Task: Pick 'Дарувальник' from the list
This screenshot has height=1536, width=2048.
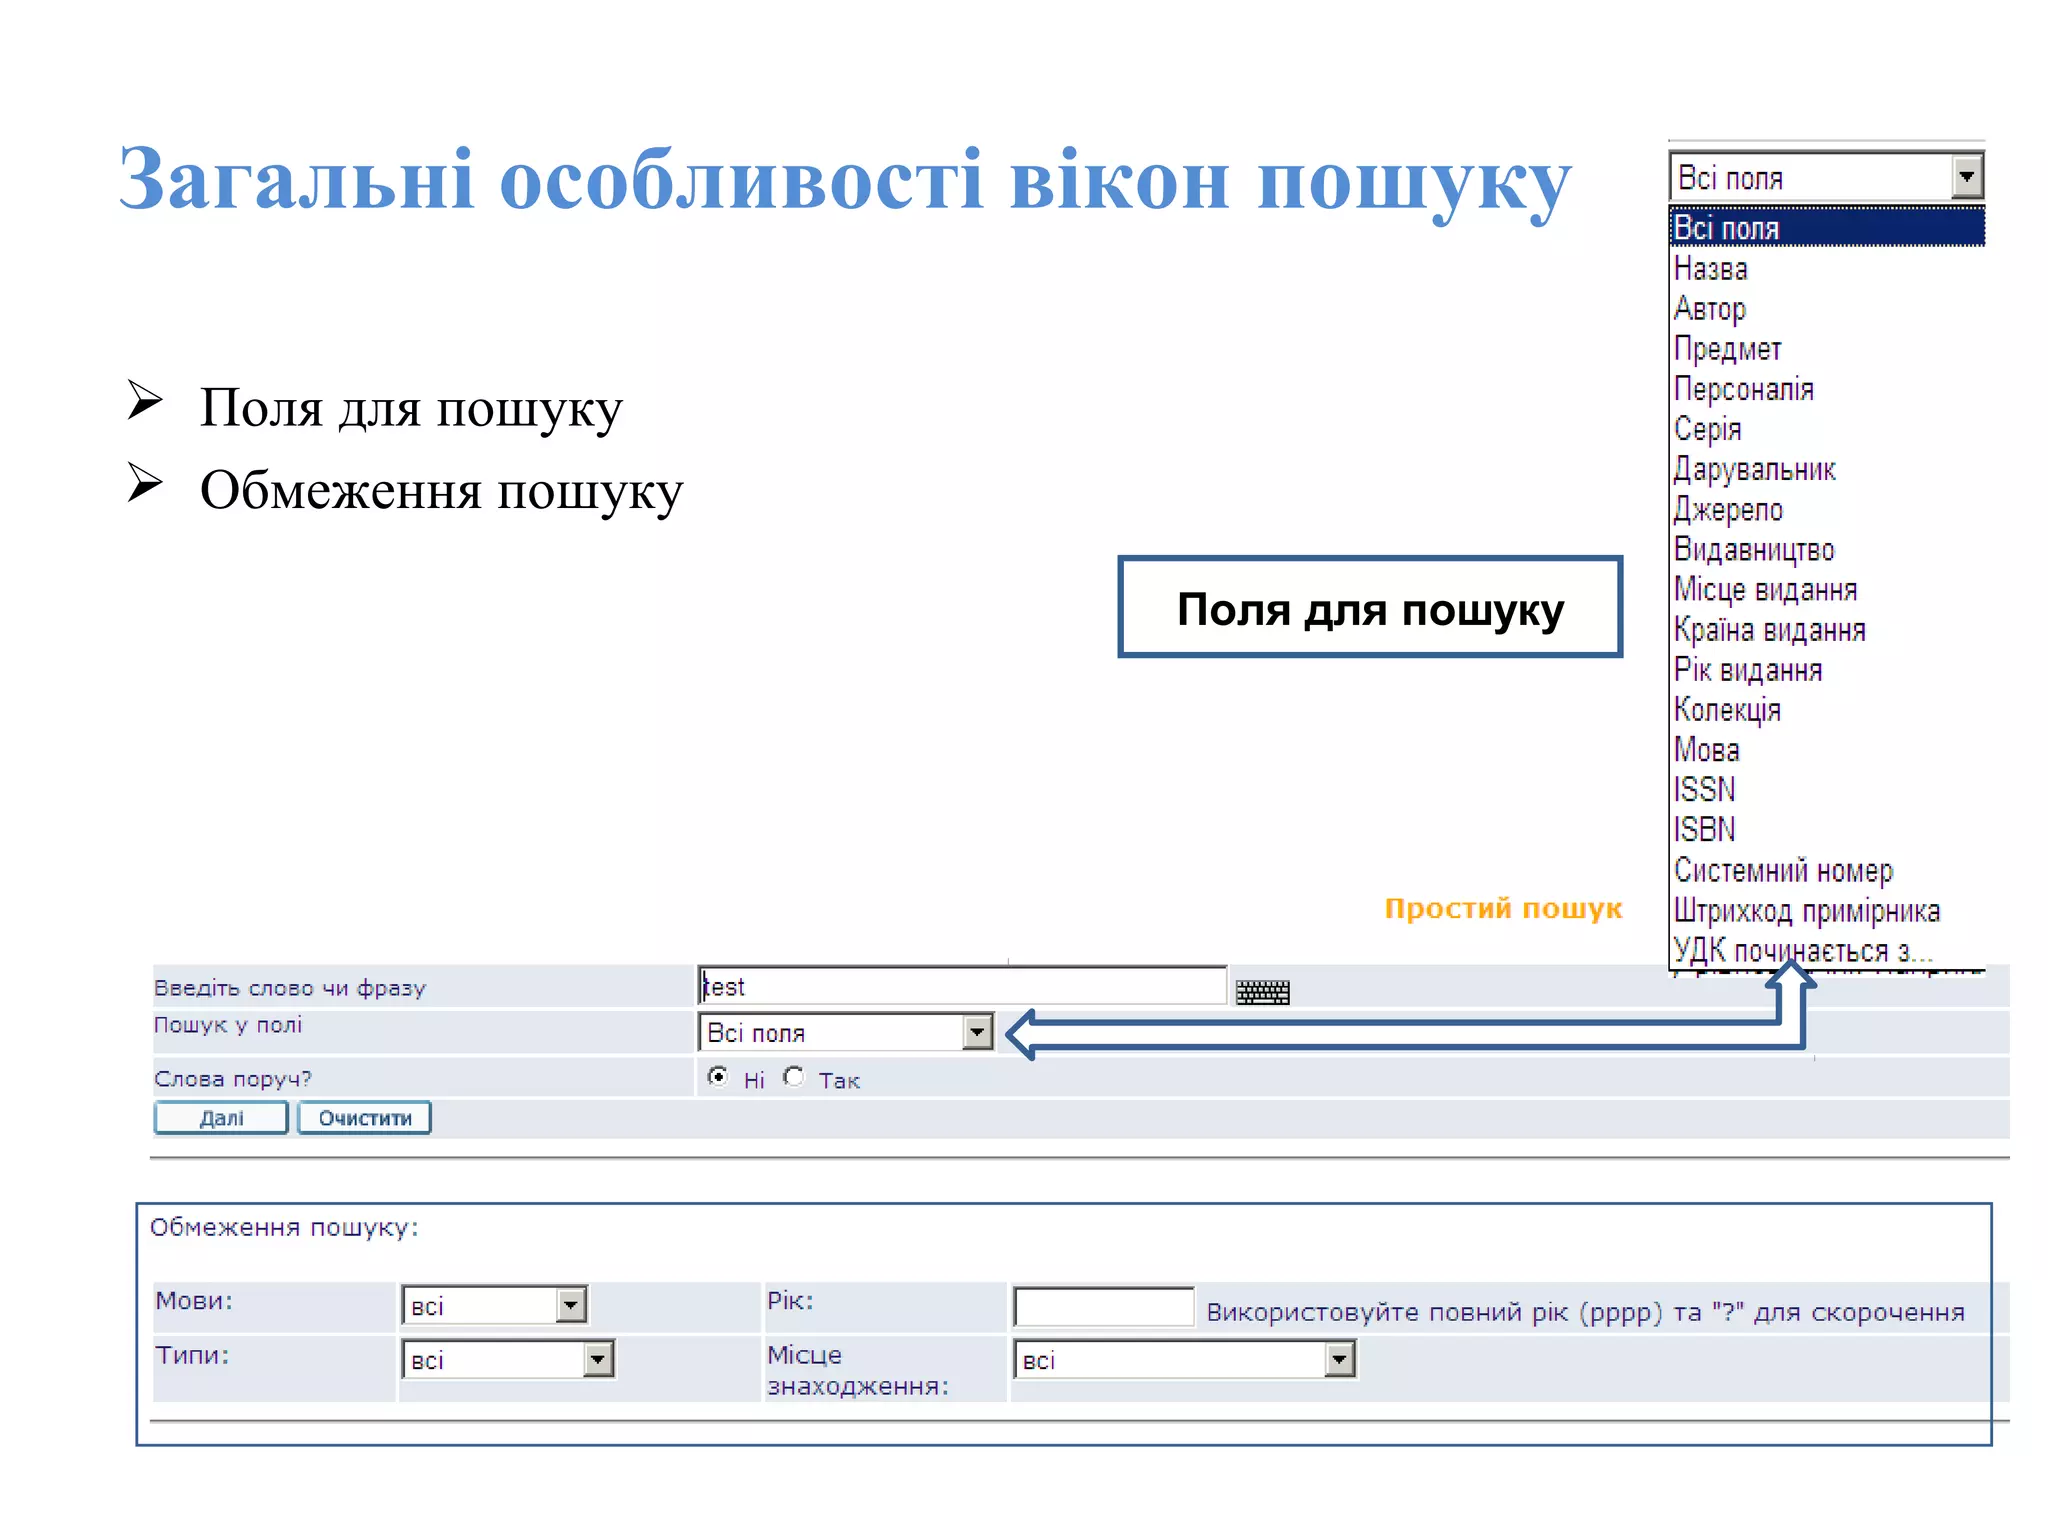Action: point(1826,468)
